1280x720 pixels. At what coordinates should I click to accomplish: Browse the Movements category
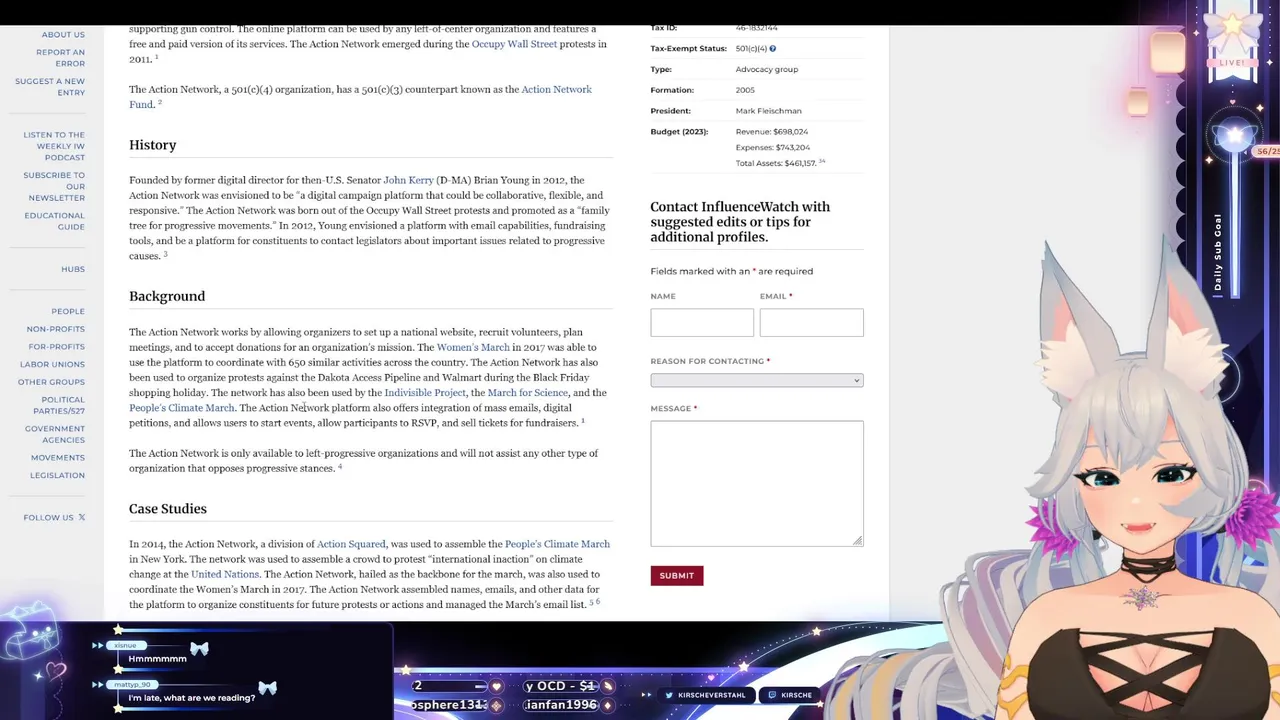[x=58, y=457]
